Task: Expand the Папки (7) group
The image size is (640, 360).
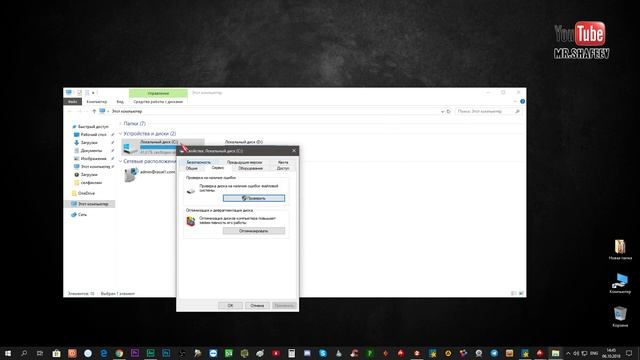Action: [121, 123]
